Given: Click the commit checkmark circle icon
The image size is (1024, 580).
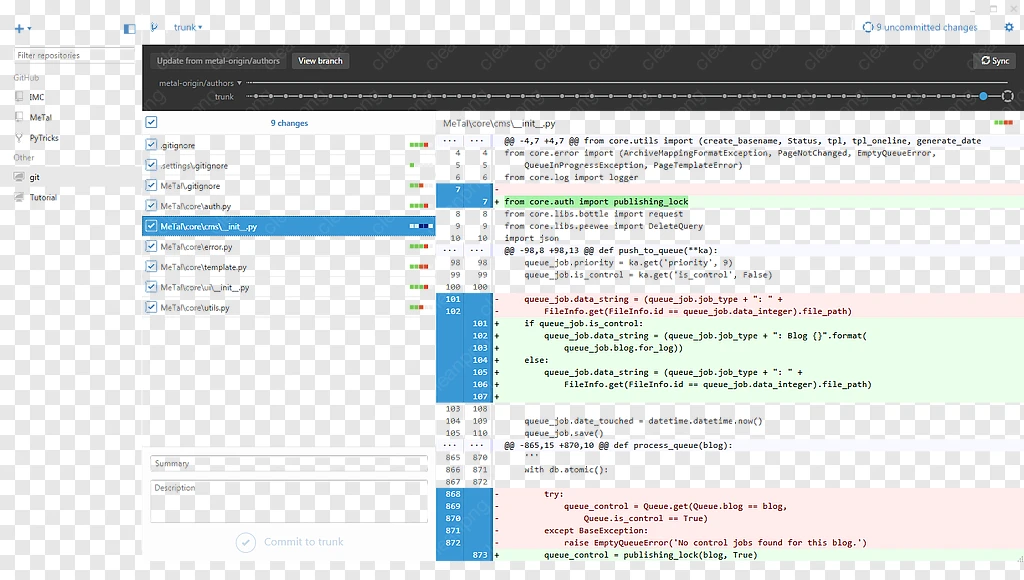Looking at the screenshot, I should pos(246,542).
